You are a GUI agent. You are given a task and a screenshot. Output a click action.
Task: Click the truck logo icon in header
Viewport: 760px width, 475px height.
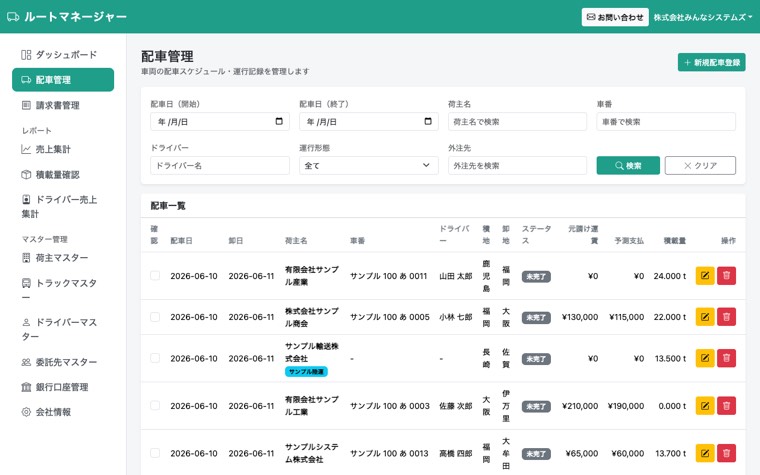(13, 17)
